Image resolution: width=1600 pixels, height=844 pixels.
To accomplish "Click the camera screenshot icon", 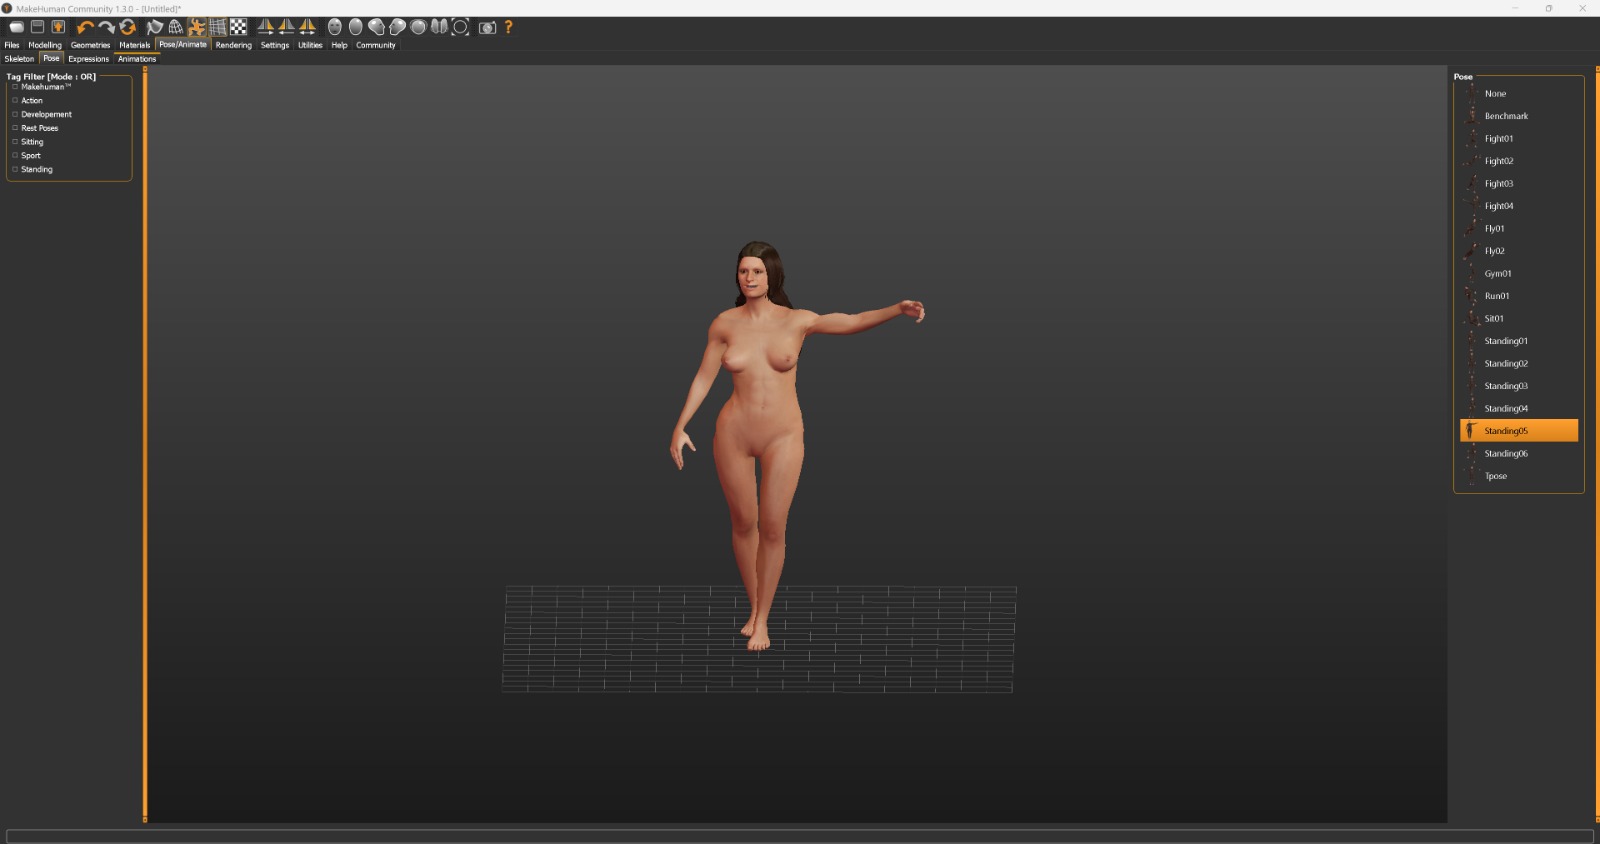I will pos(487,27).
